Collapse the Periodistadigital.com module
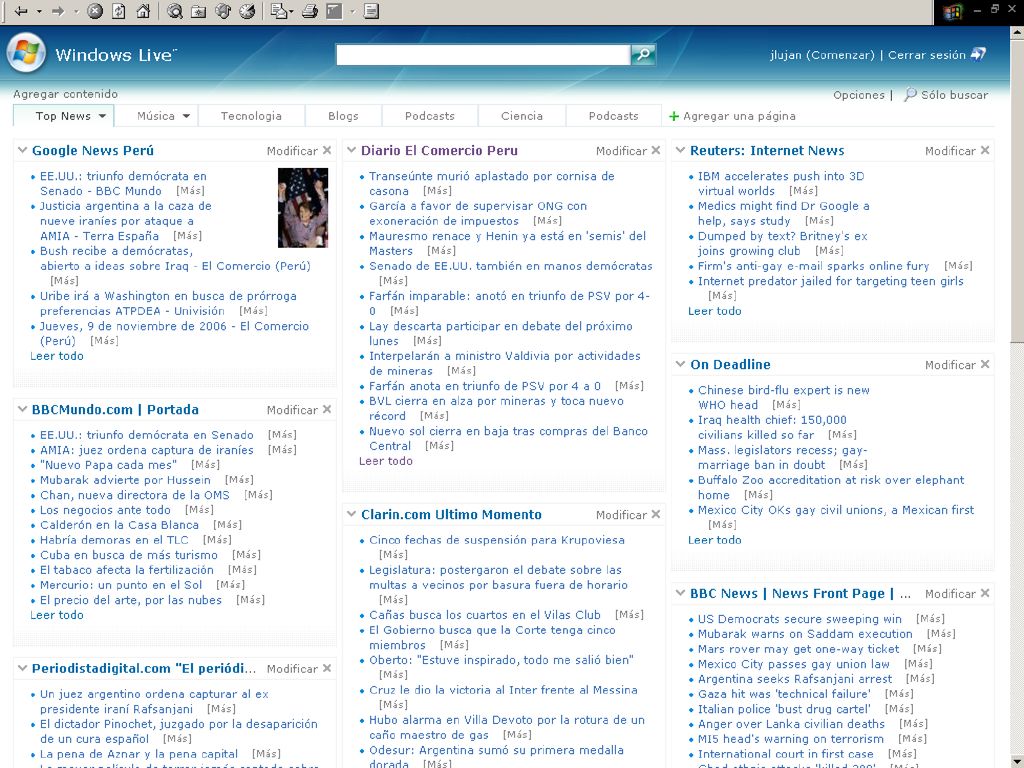This screenshot has width=1024, height=768. [x=22, y=668]
